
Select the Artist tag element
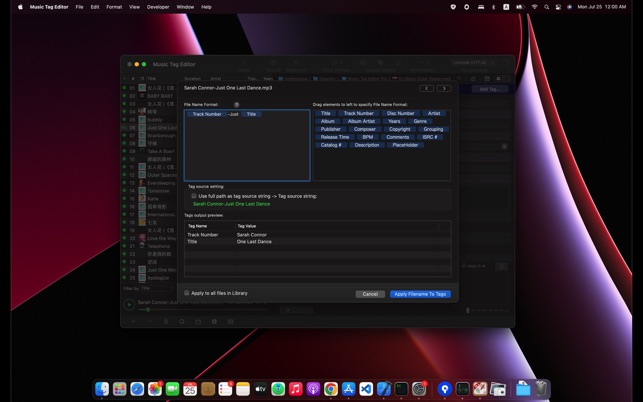coord(434,113)
